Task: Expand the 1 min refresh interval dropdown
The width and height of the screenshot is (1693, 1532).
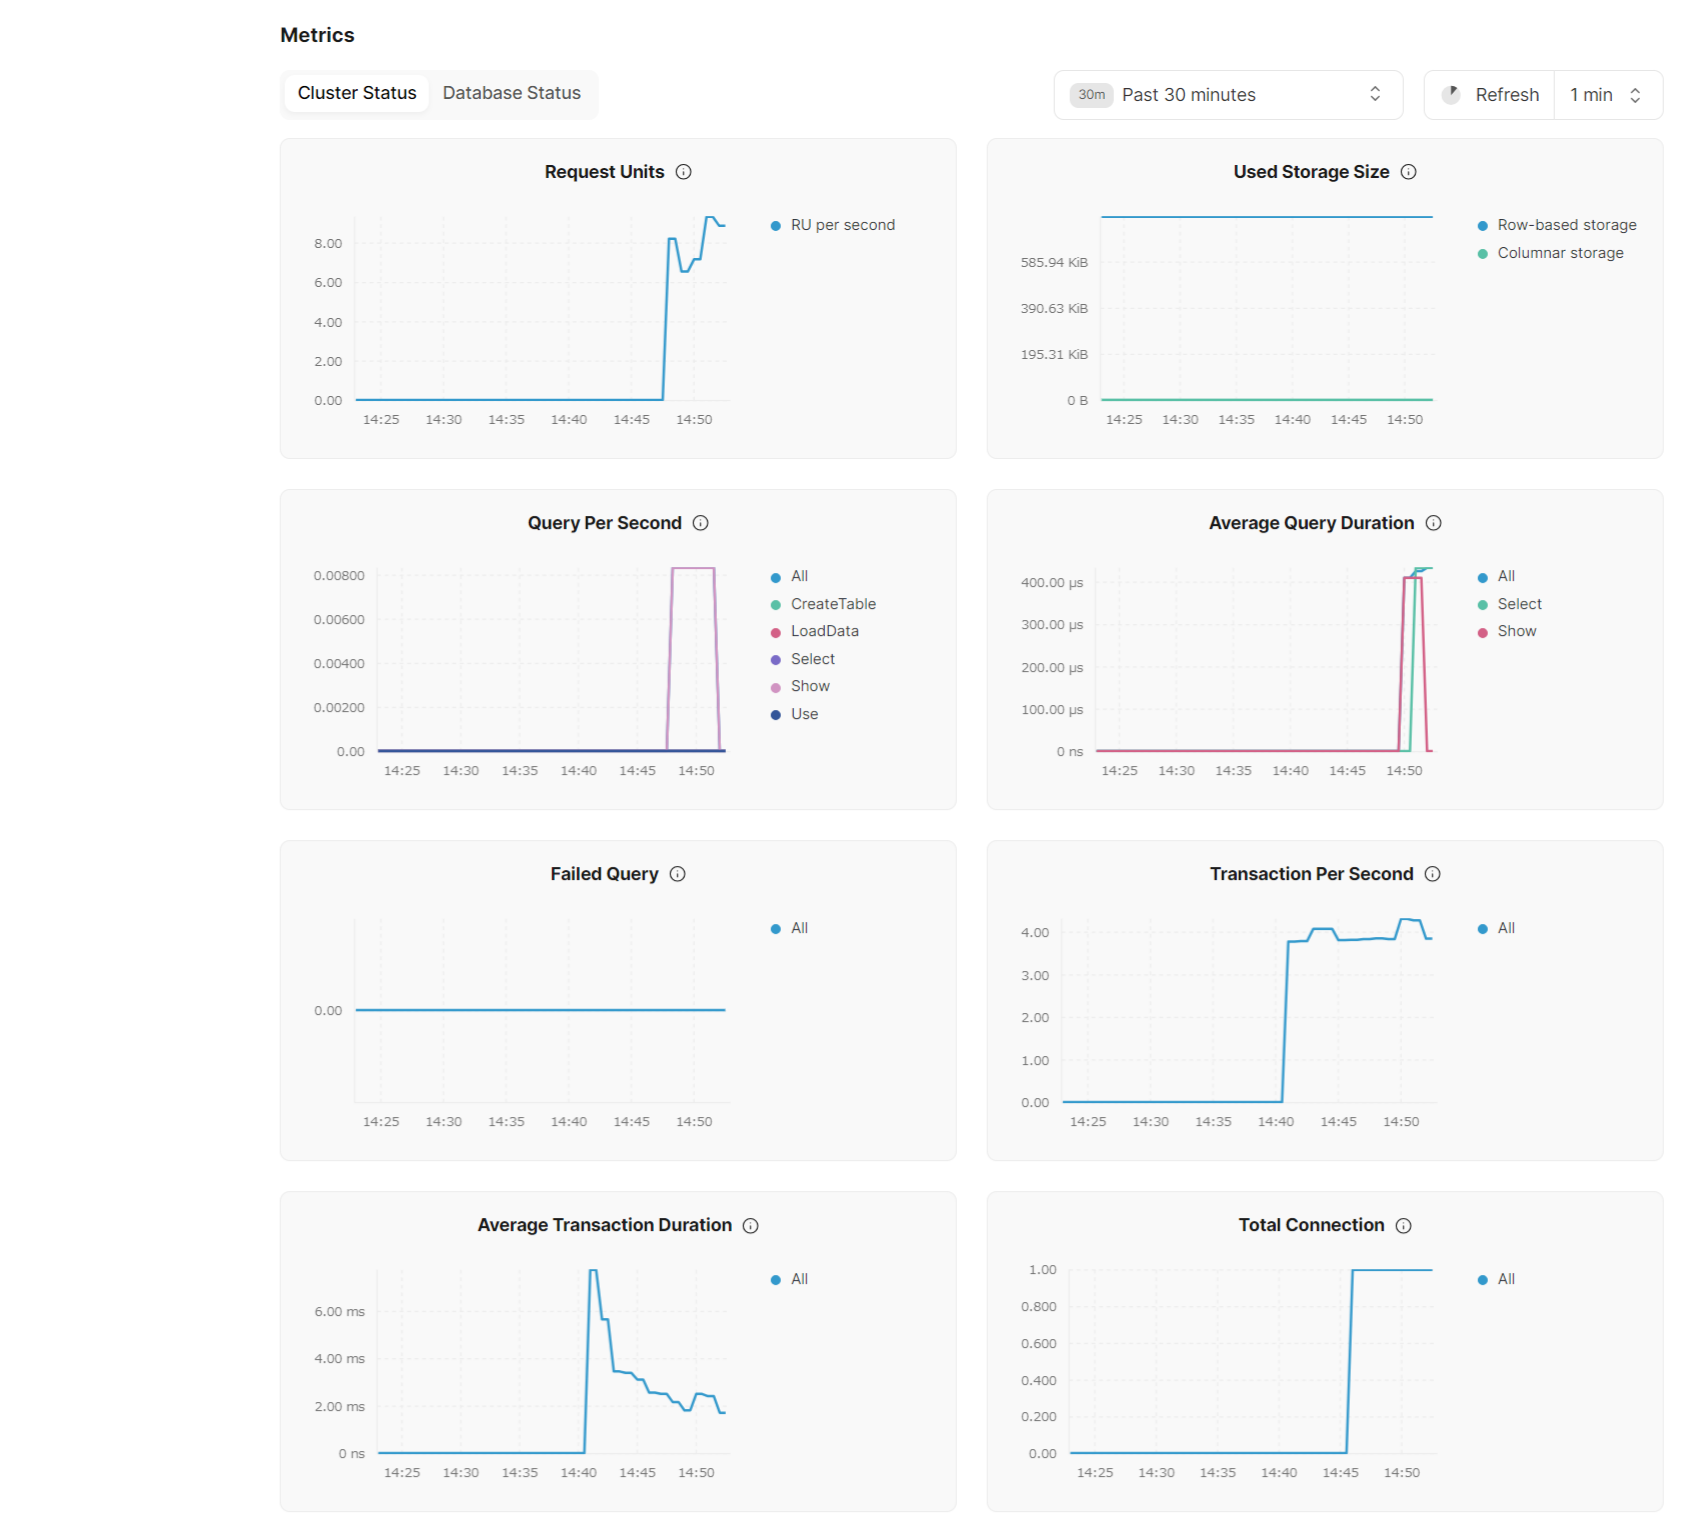Action: tap(1606, 95)
